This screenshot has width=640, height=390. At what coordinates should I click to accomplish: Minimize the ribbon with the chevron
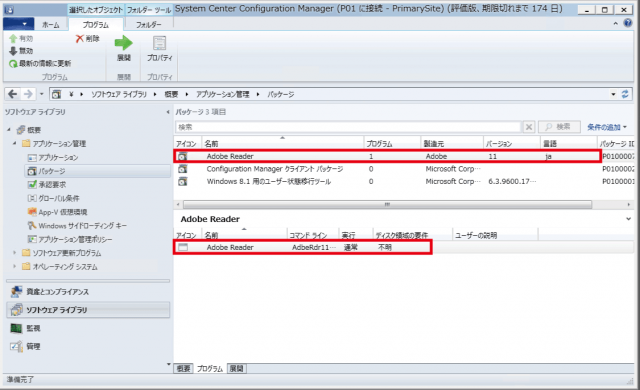pyautogui.click(x=616, y=24)
